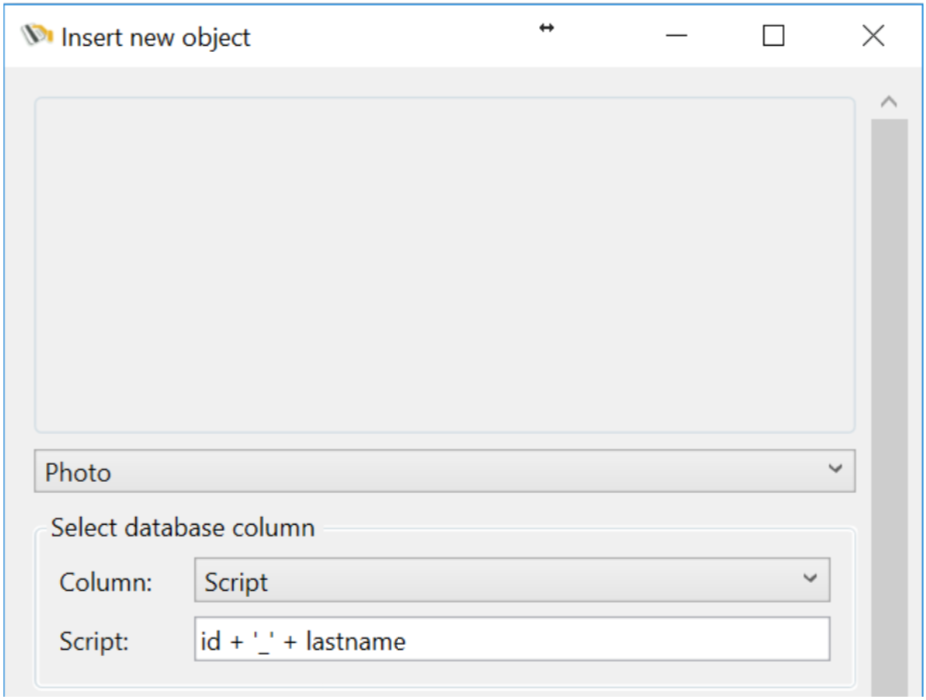
Task: Click the Photo label in the combo box
Action: click(77, 472)
